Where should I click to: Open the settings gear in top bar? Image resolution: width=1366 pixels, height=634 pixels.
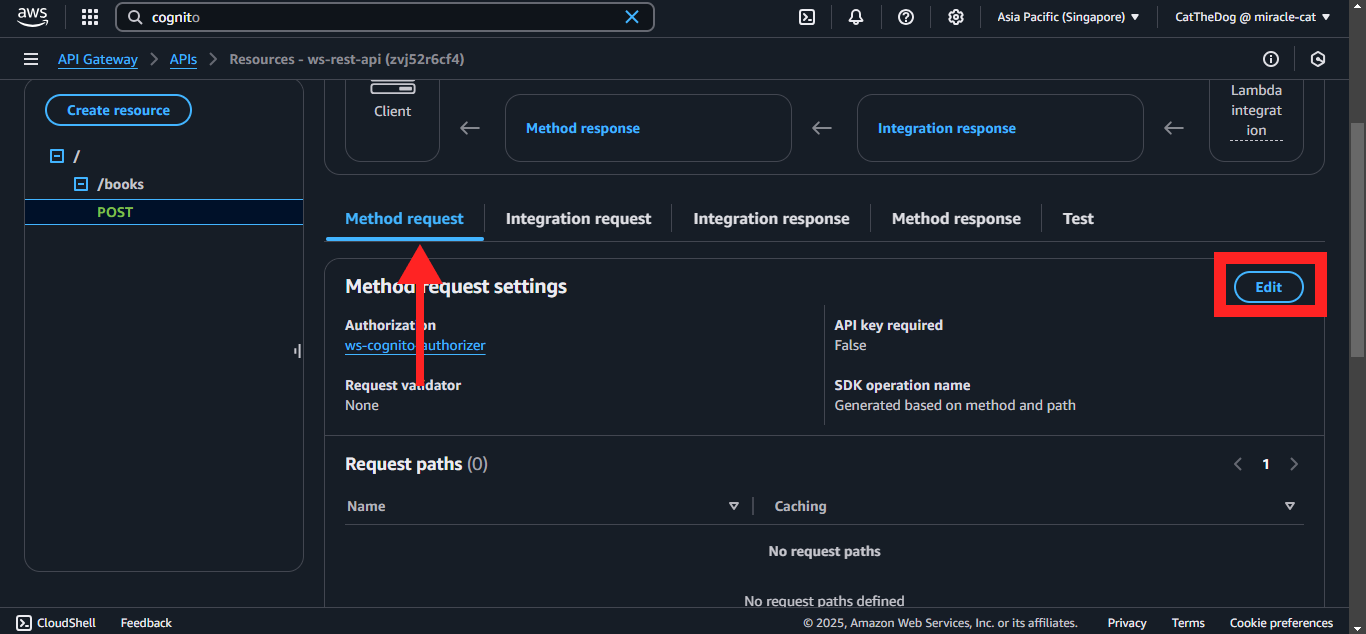956,17
